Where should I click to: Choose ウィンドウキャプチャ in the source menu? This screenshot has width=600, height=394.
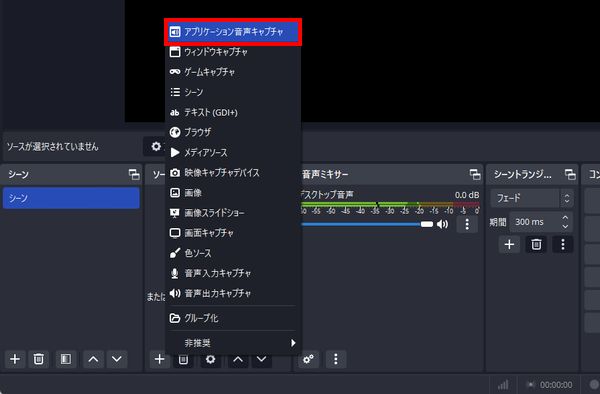[x=233, y=52]
